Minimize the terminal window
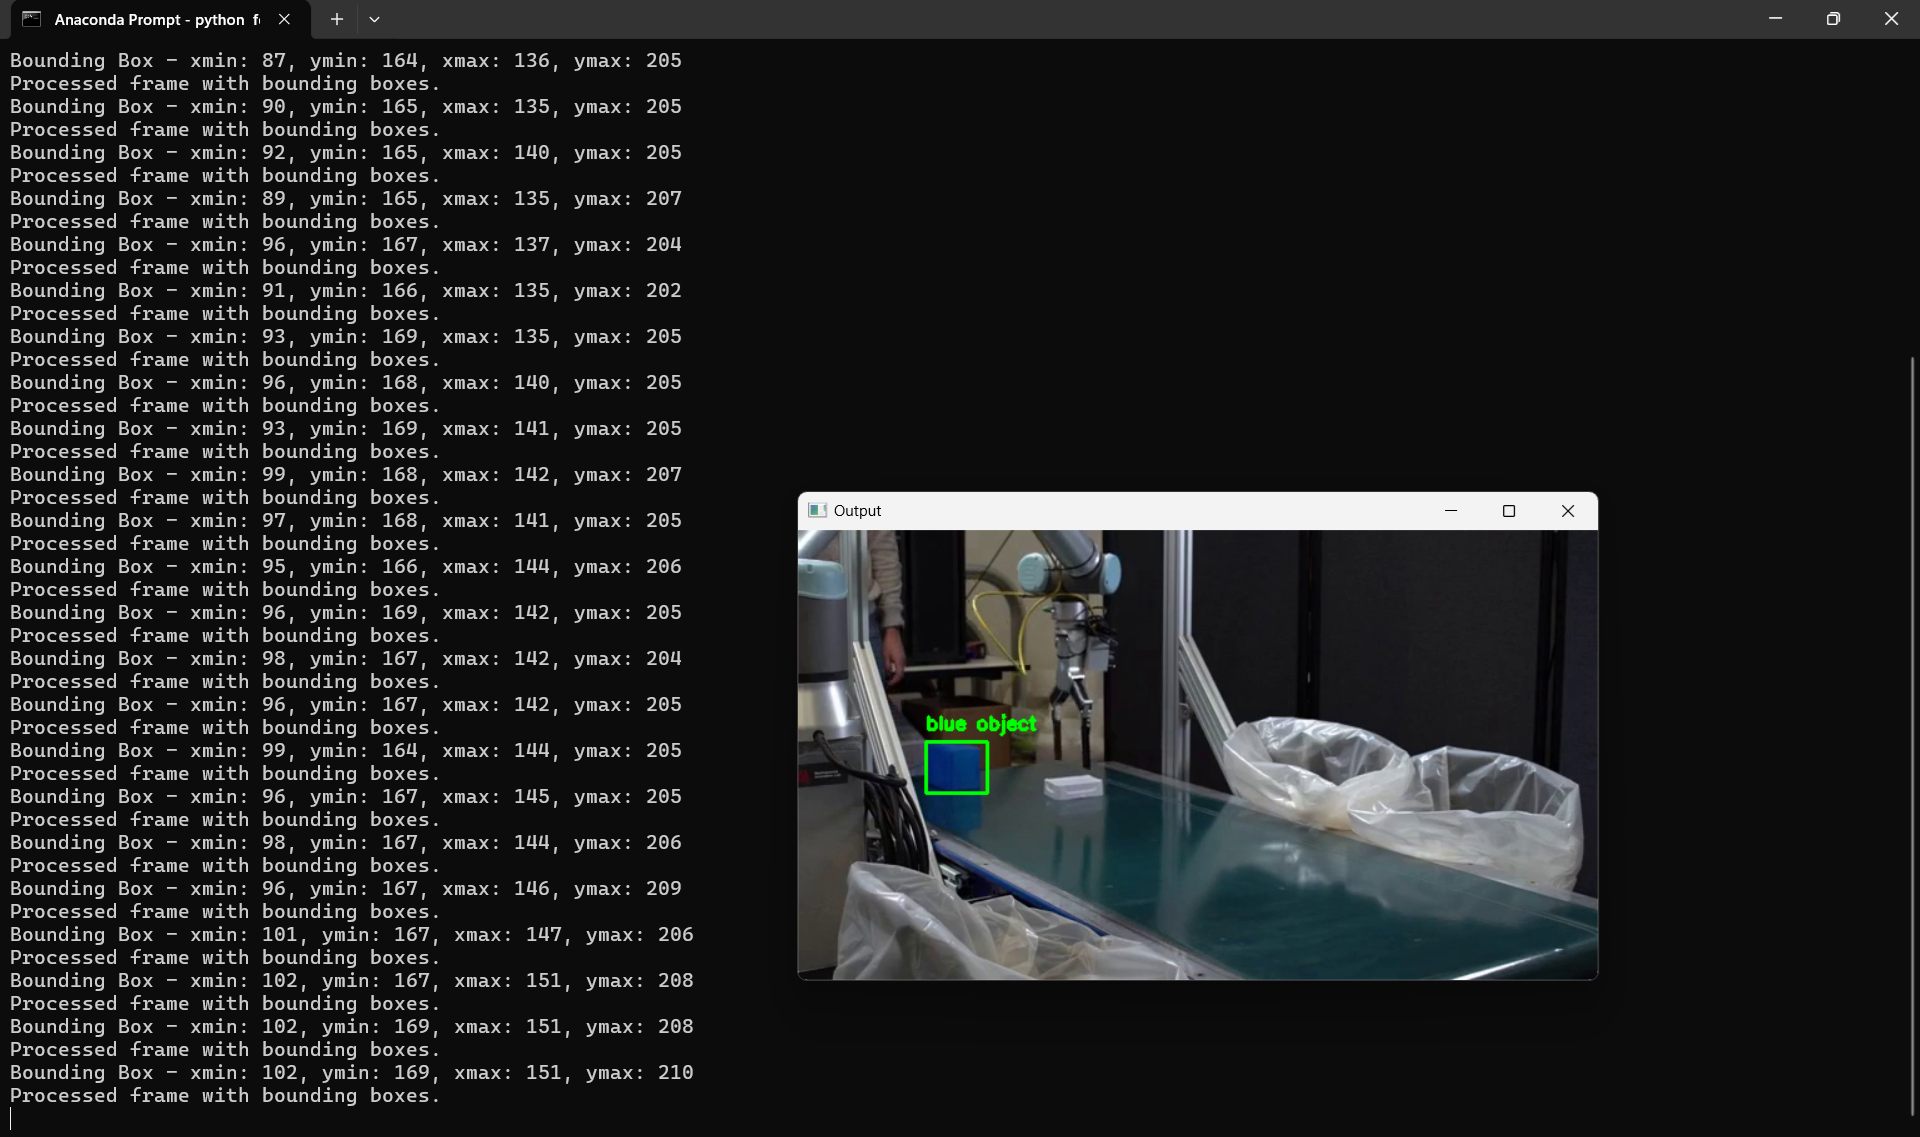The width and height of the screenshot is (1920, 1137). (1775, 19)
